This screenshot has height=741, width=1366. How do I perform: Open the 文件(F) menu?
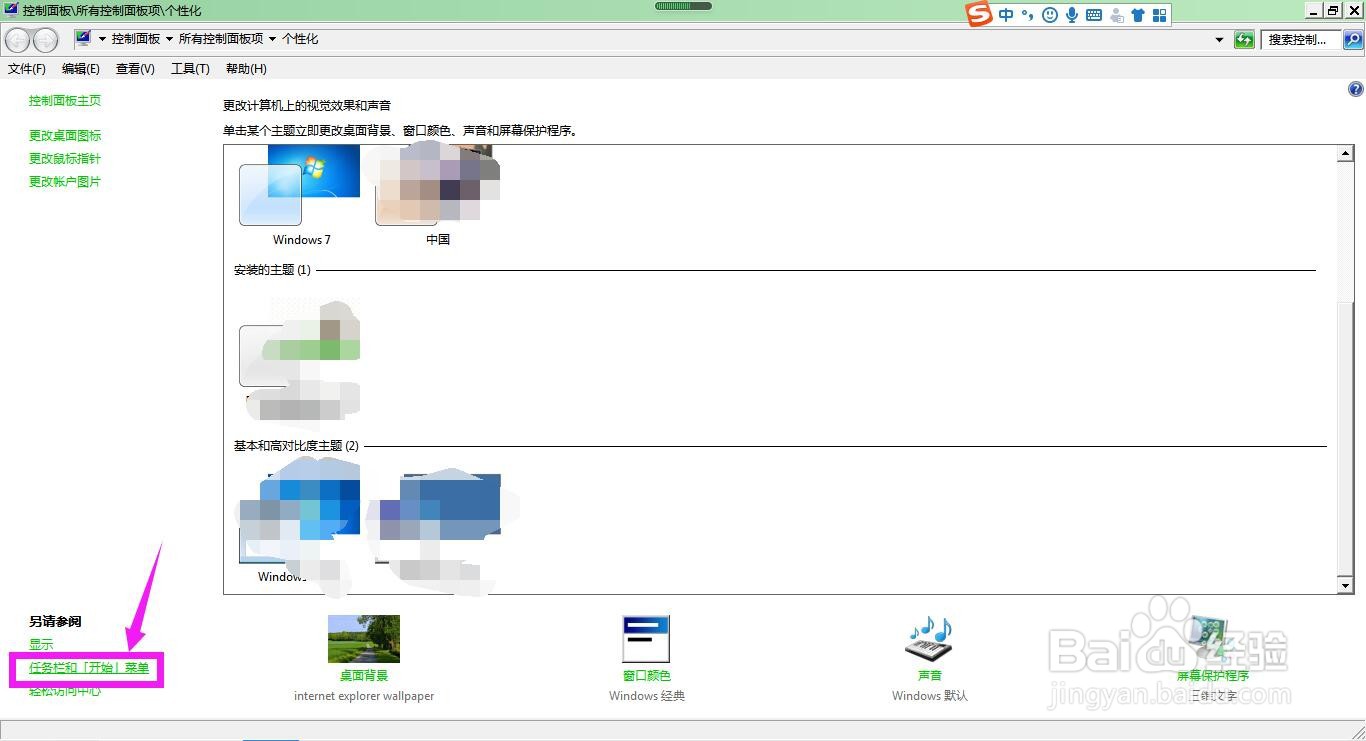tap(27, 69)
